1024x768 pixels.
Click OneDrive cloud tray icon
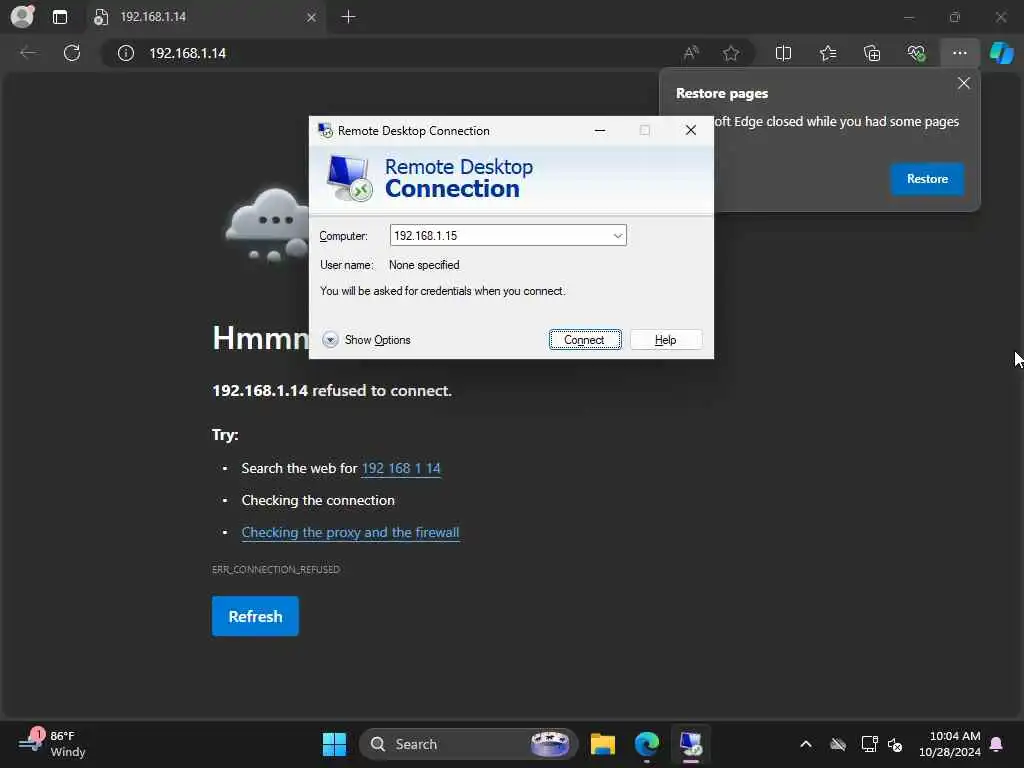tap(838, 744)
